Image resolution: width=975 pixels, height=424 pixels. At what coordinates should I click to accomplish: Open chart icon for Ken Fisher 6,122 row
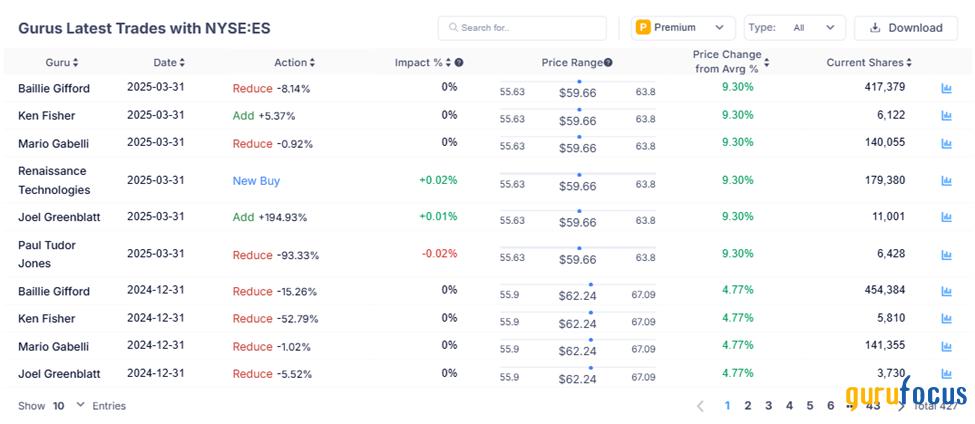point(946,116)
